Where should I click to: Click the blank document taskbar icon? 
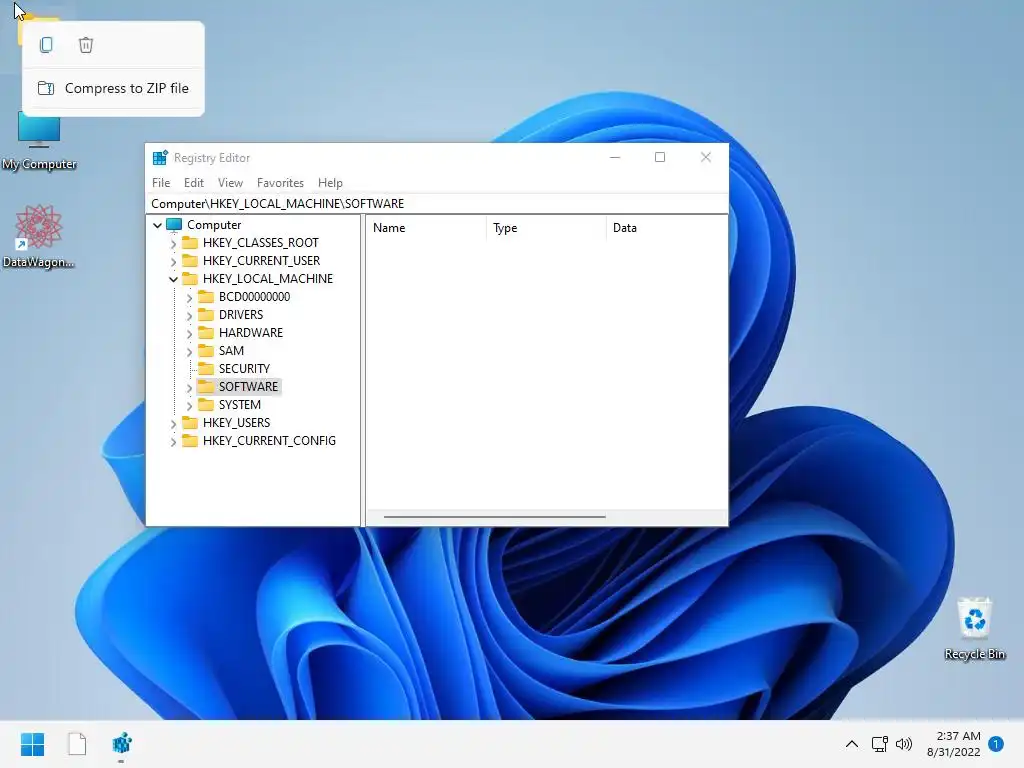(77, 744)
